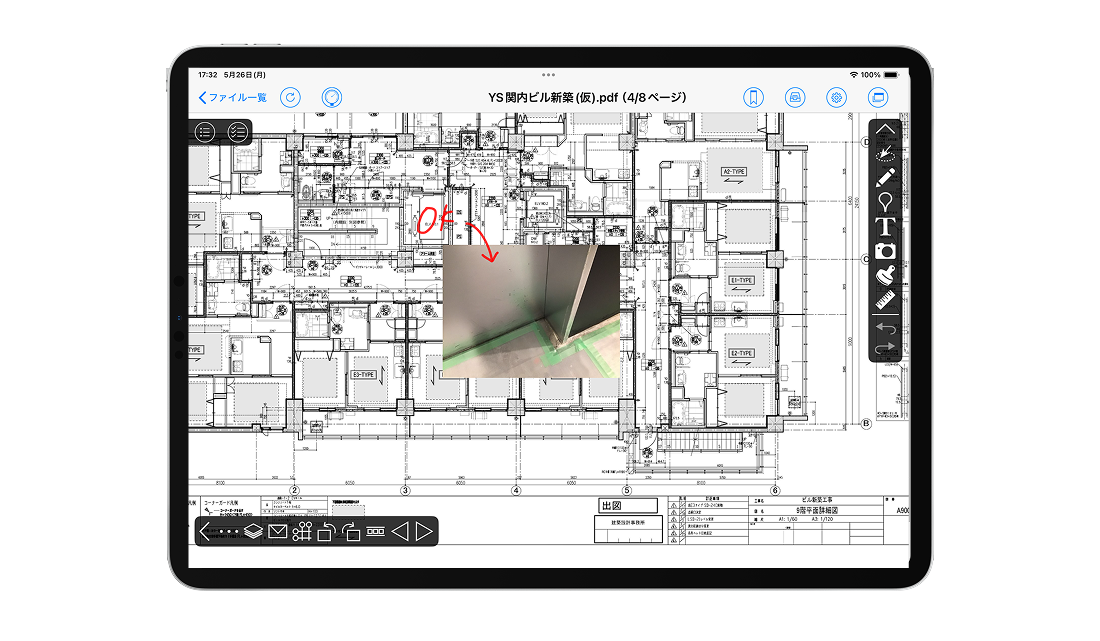Select the pin marker tool
1100x641 pixels.
coord(885,202)
